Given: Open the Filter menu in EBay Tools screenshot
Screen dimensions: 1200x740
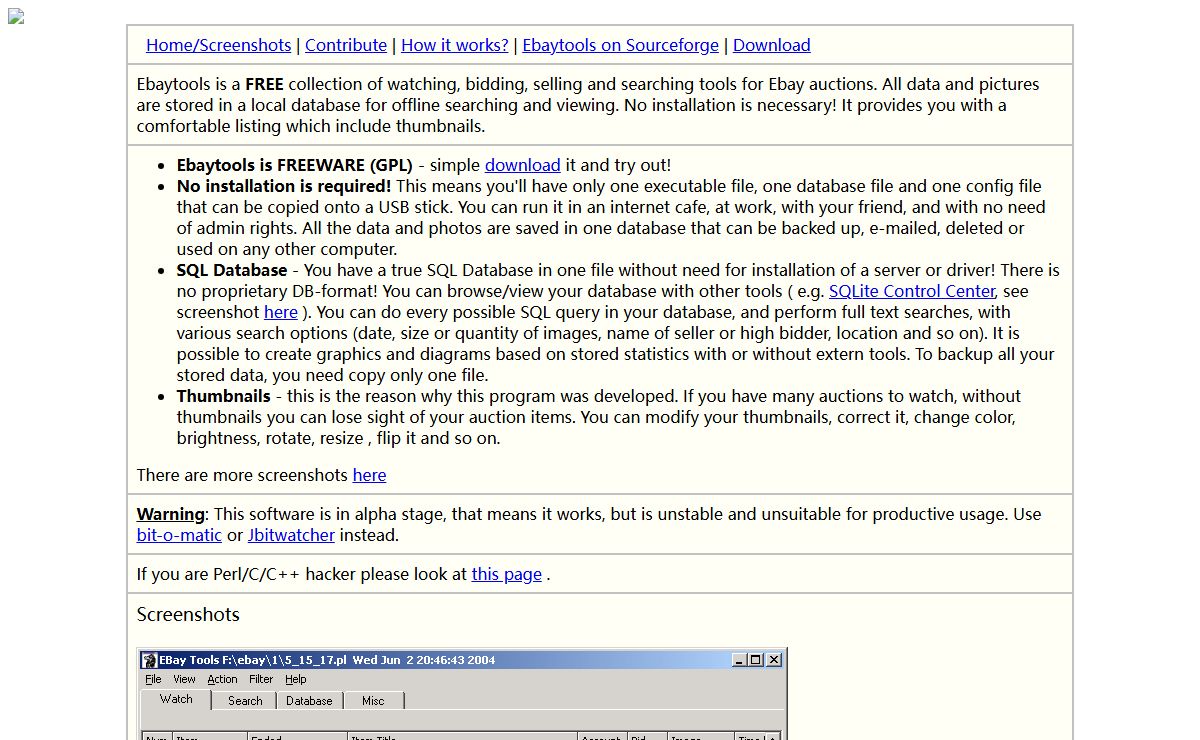Looking at the screenshot, I should click(261, 679).
